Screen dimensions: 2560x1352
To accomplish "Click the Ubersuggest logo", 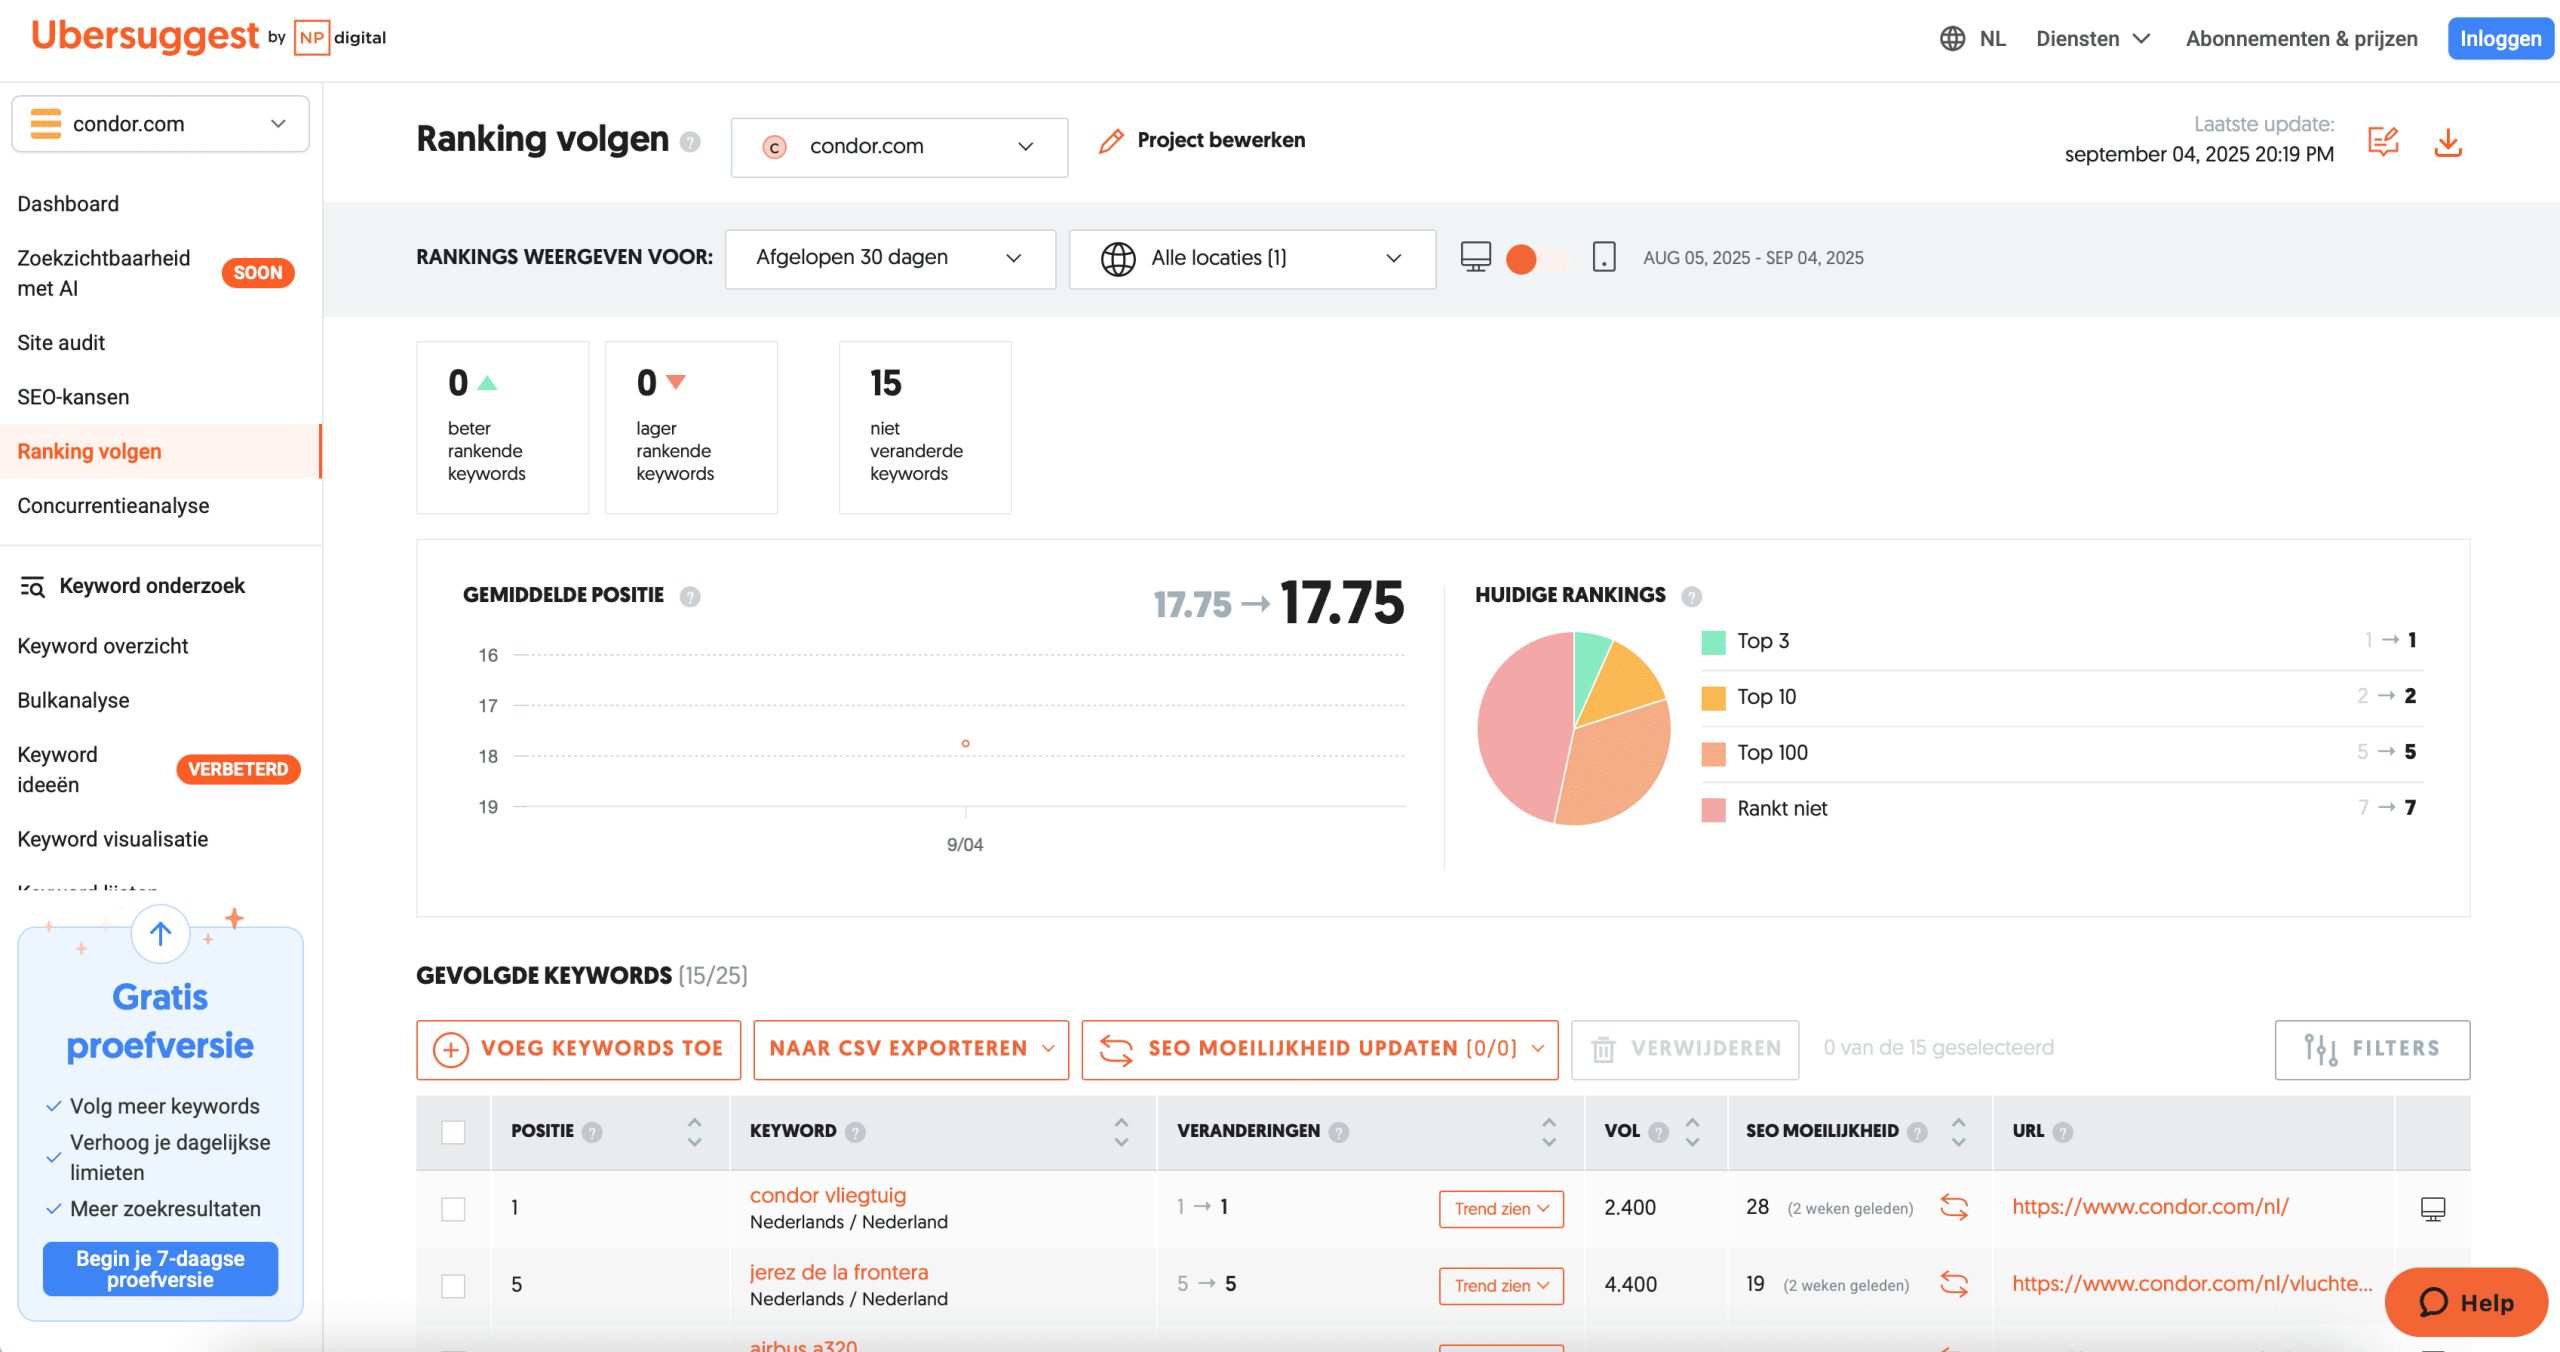I will pyautogui.click(x=145, y=37).
